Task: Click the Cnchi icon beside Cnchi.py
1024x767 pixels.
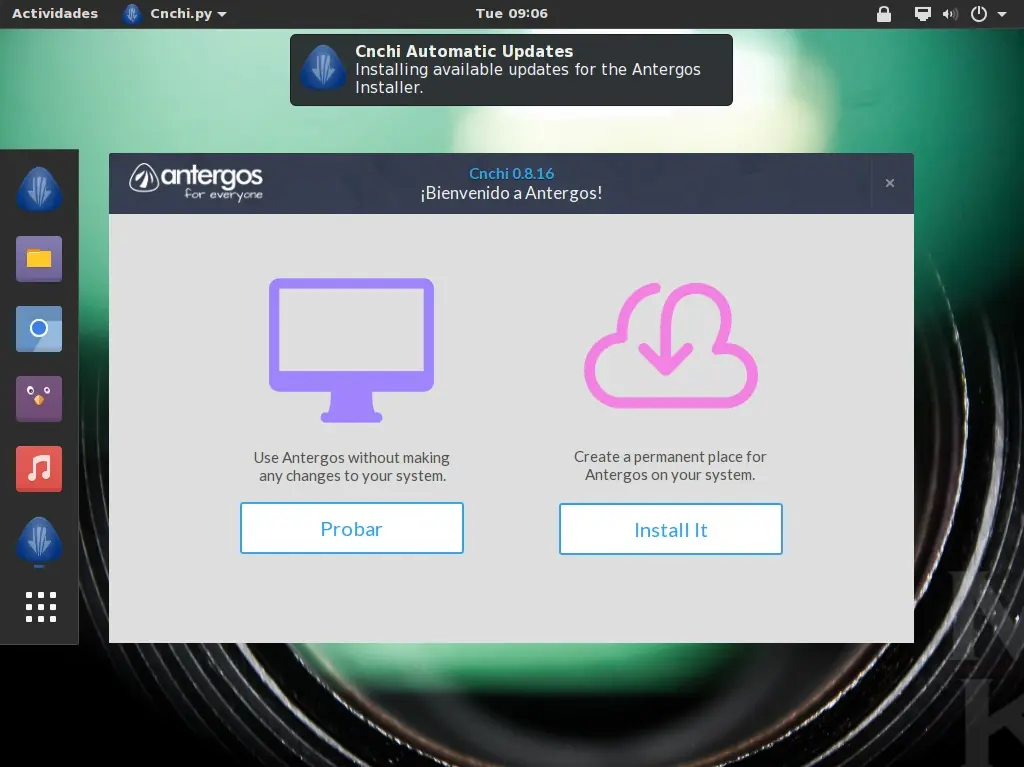Action: pos(132,14)
